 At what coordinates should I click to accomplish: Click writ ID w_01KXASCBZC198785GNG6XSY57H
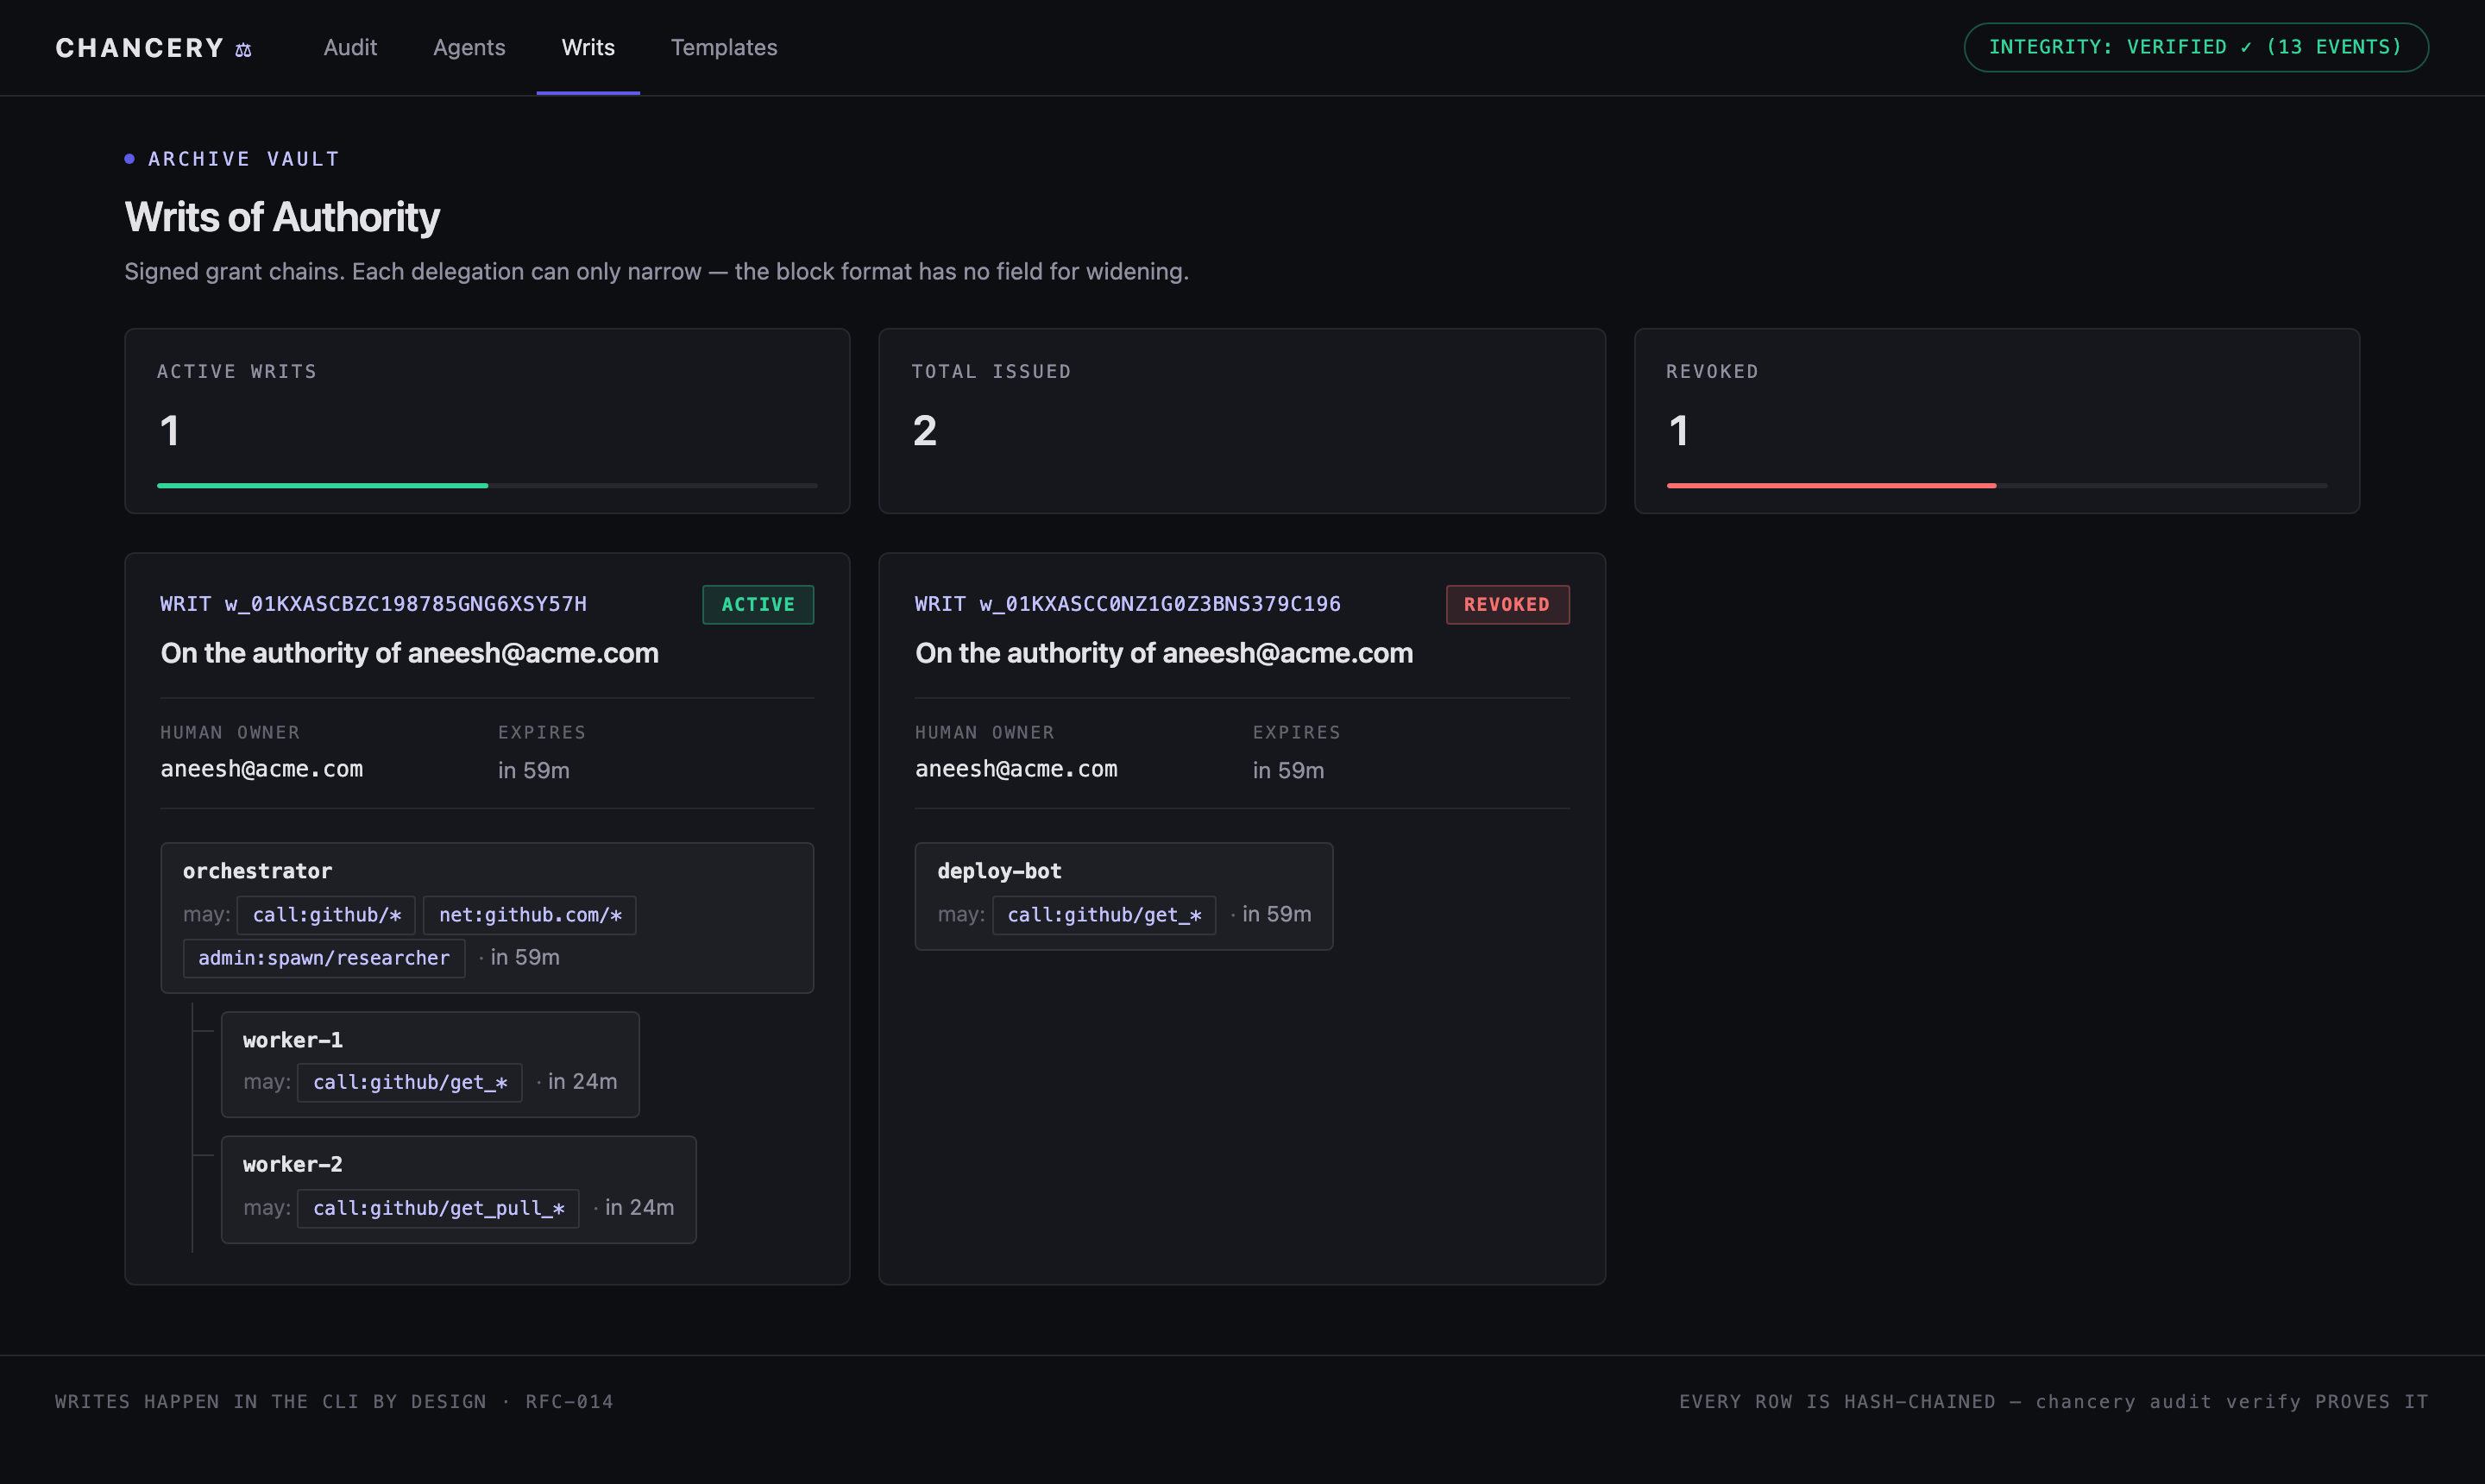pos(406,604)
